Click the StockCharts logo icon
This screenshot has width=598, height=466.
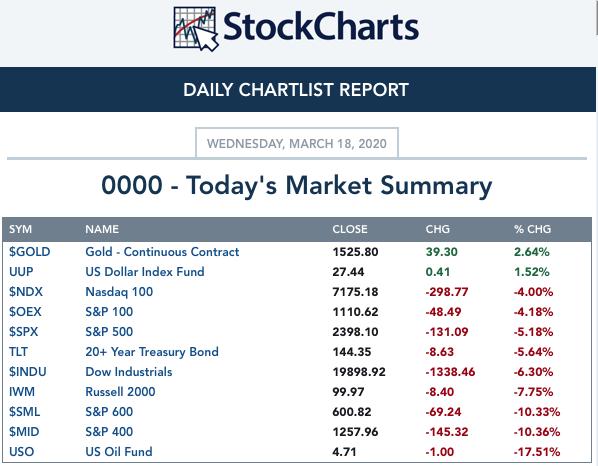[196, 29]
